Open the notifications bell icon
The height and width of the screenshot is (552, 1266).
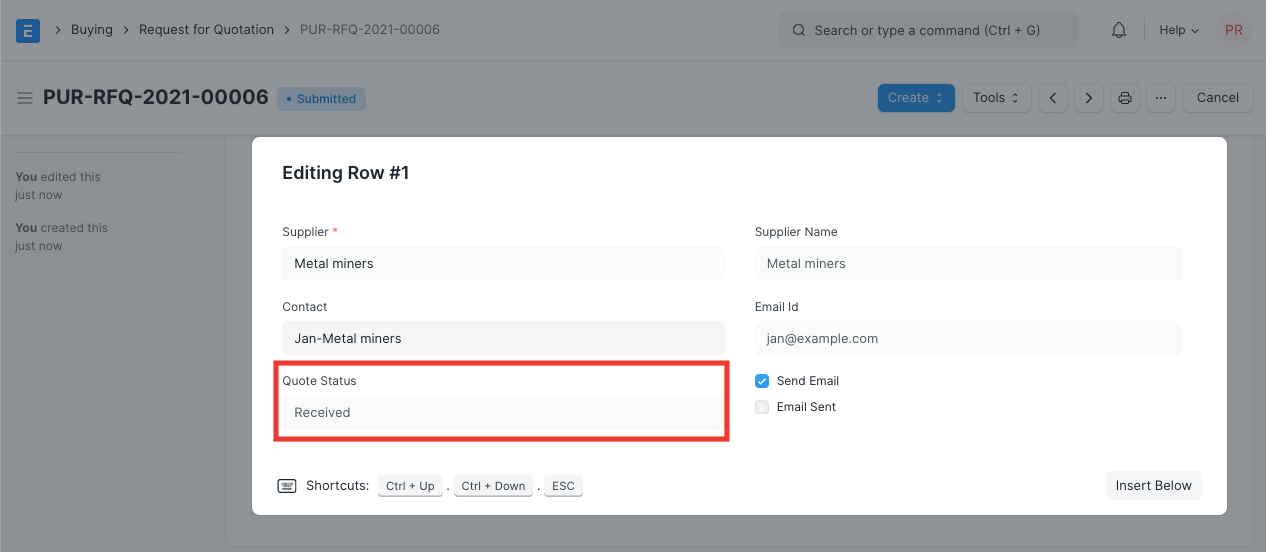[x=1119, y=30]
